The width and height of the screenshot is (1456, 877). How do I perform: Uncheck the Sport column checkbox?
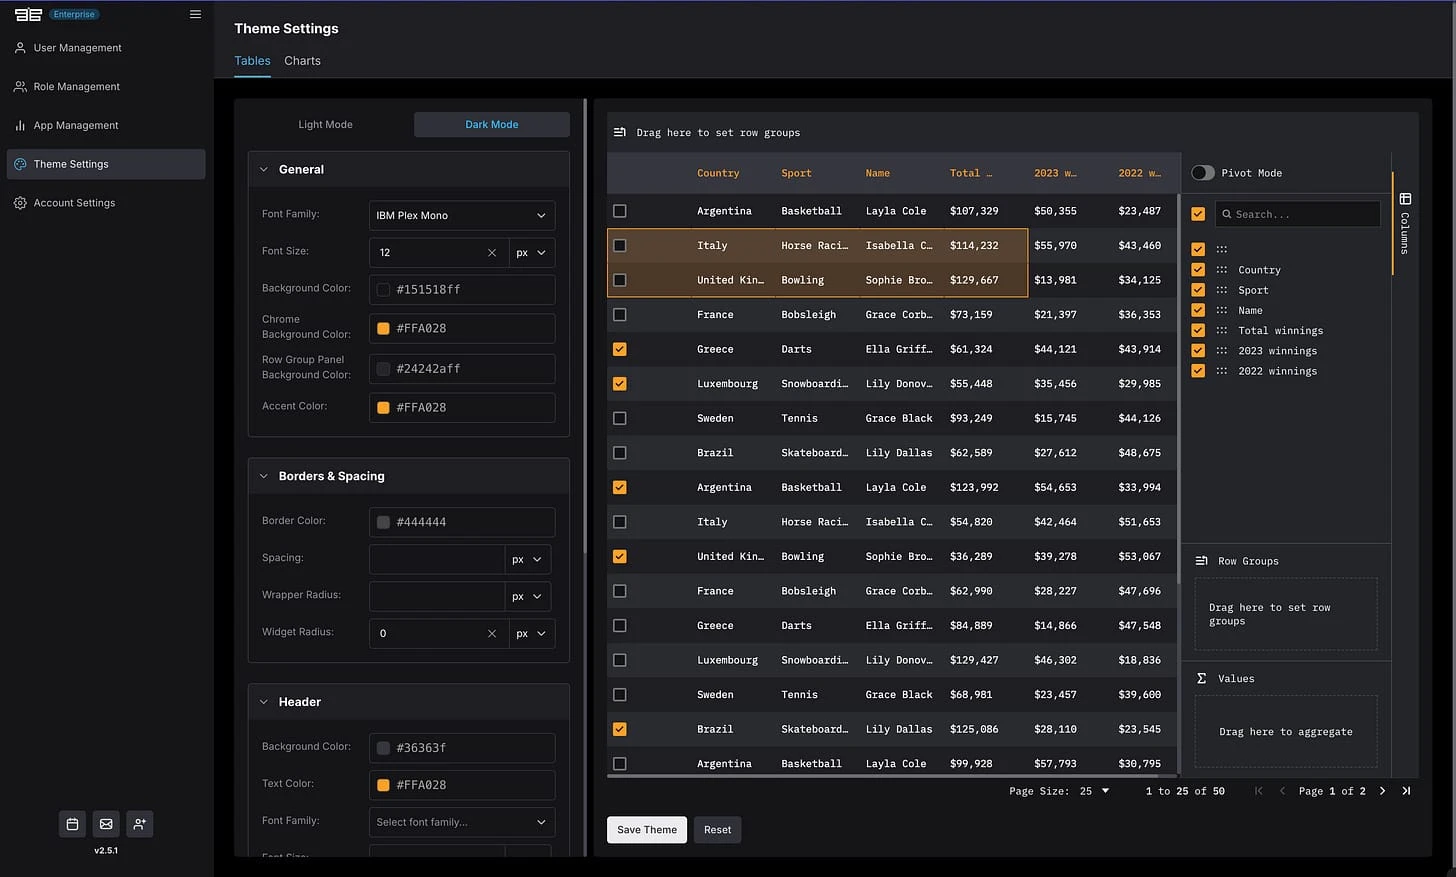point(1198,290)
